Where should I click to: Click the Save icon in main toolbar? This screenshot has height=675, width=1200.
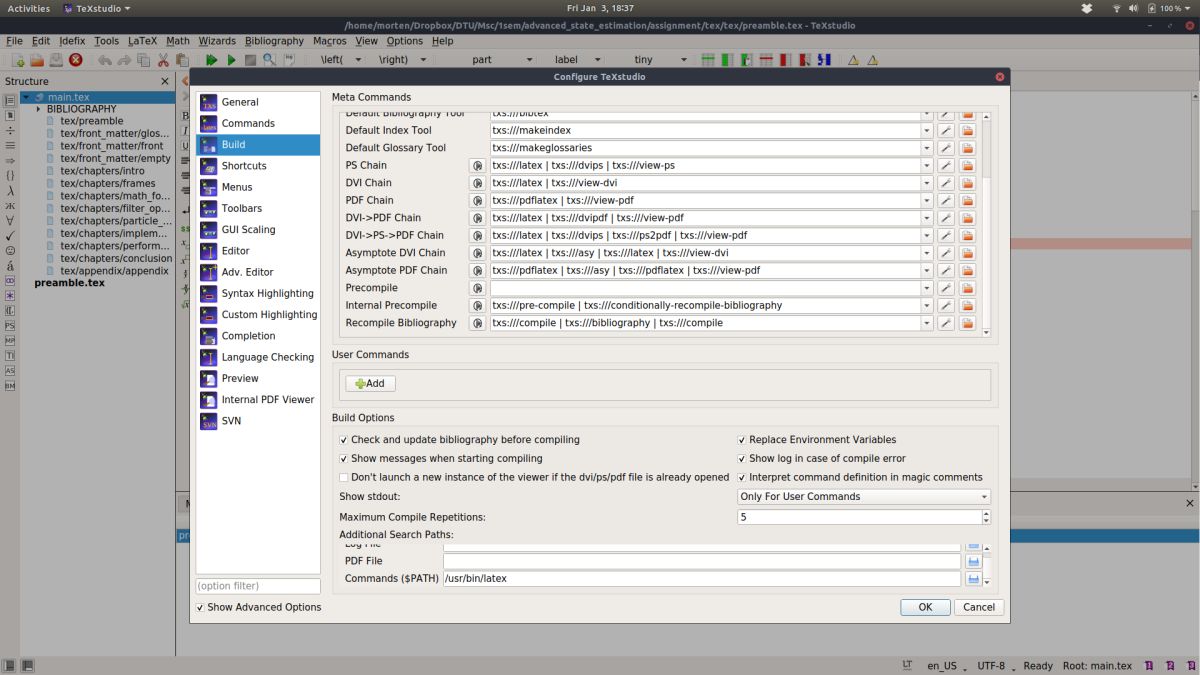click(x=56, y=60)
